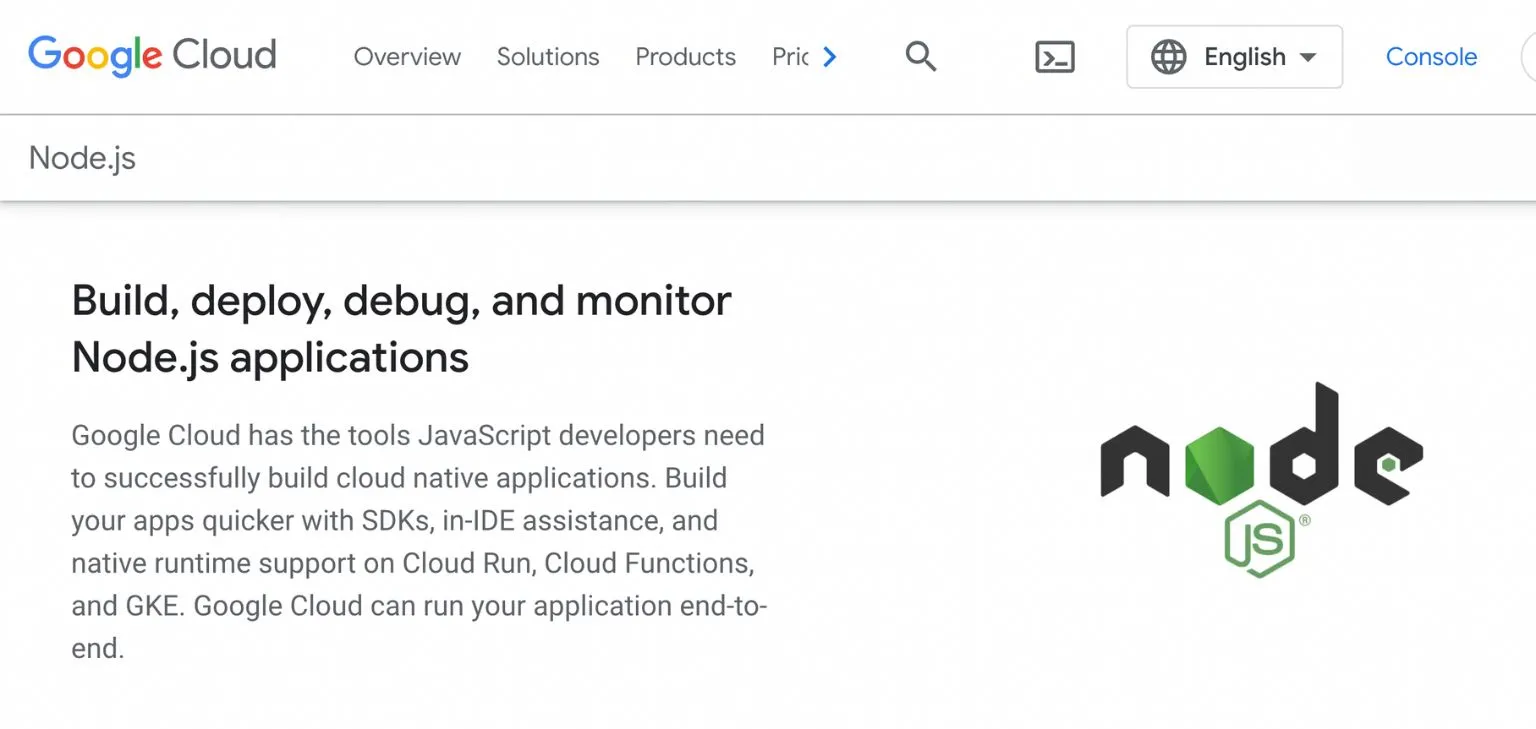Click the globe icon in language selector
Viewport: 1536px width, 729px height.
tap(1167, 57)
